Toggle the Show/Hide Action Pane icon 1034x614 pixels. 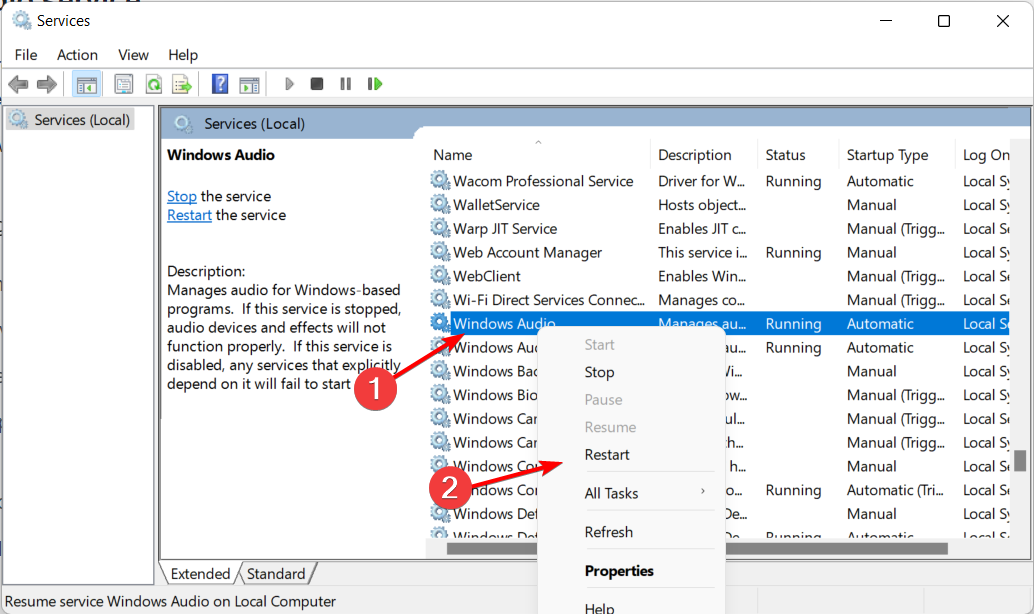point(249,84)
